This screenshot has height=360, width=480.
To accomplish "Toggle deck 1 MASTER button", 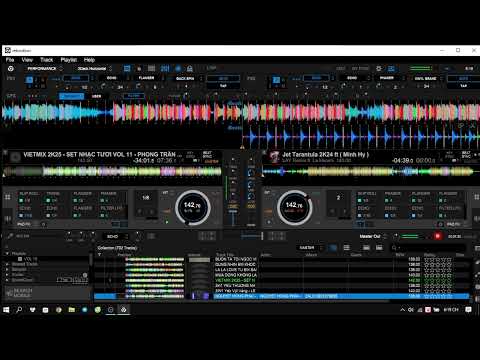I will (211, 161).
